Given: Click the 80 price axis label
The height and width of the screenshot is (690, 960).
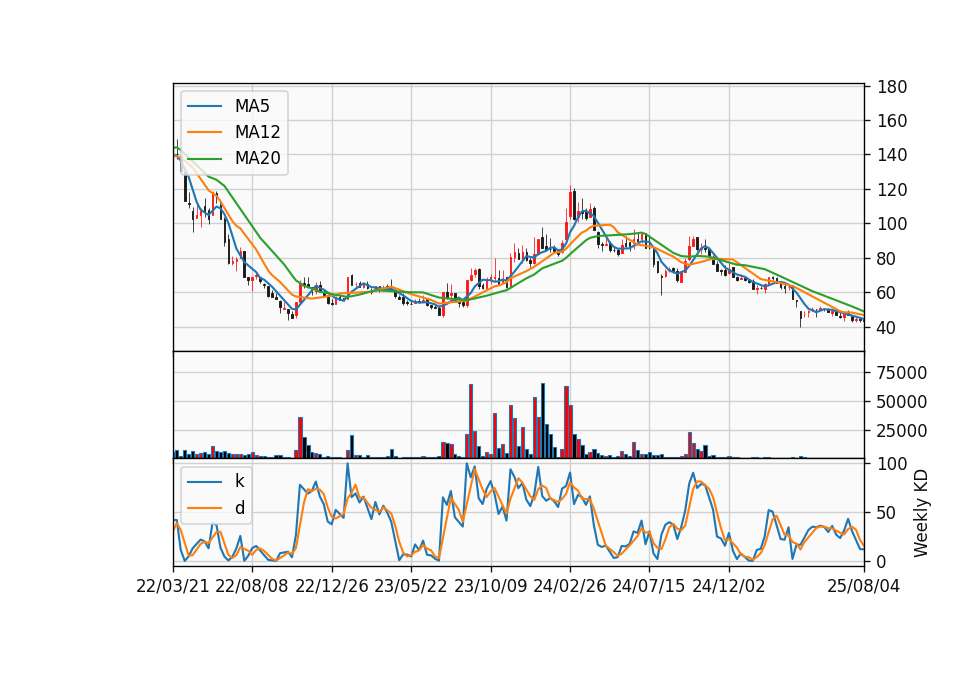Looking at the screenshot, I should (x=887, y=259).
